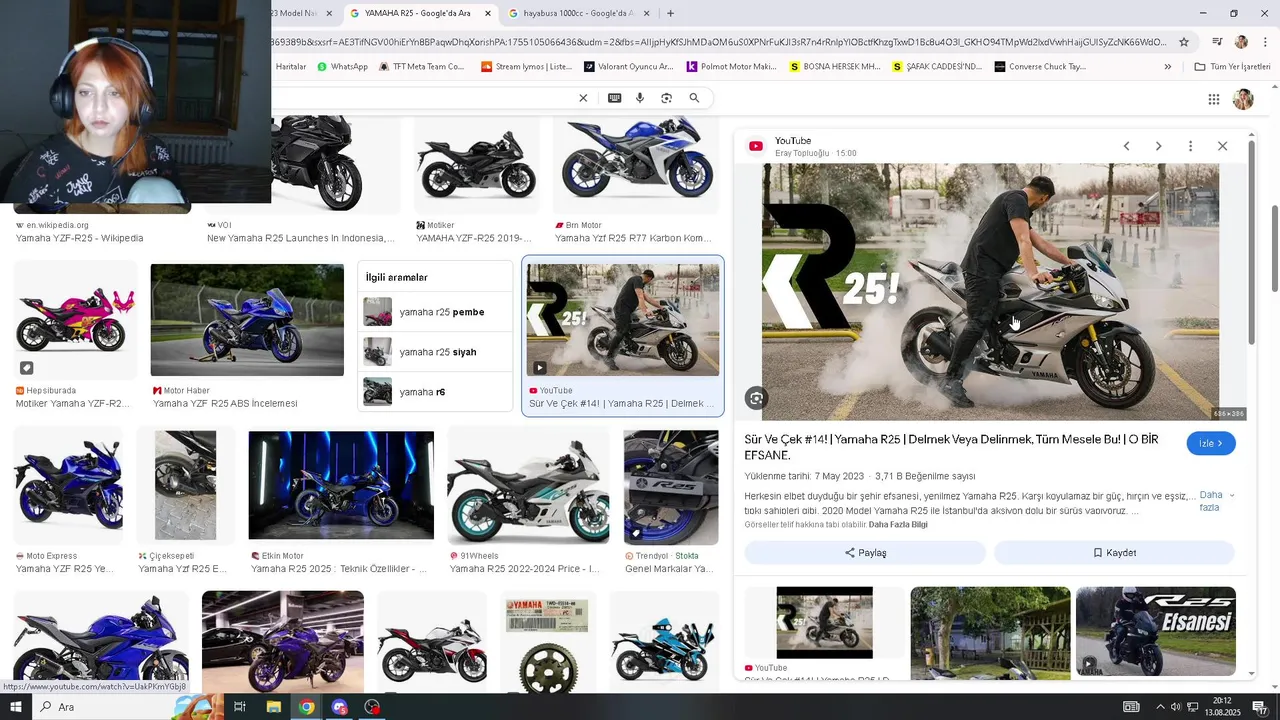Open large burnout preview image
1280x720 pixels.
(990, 291)
